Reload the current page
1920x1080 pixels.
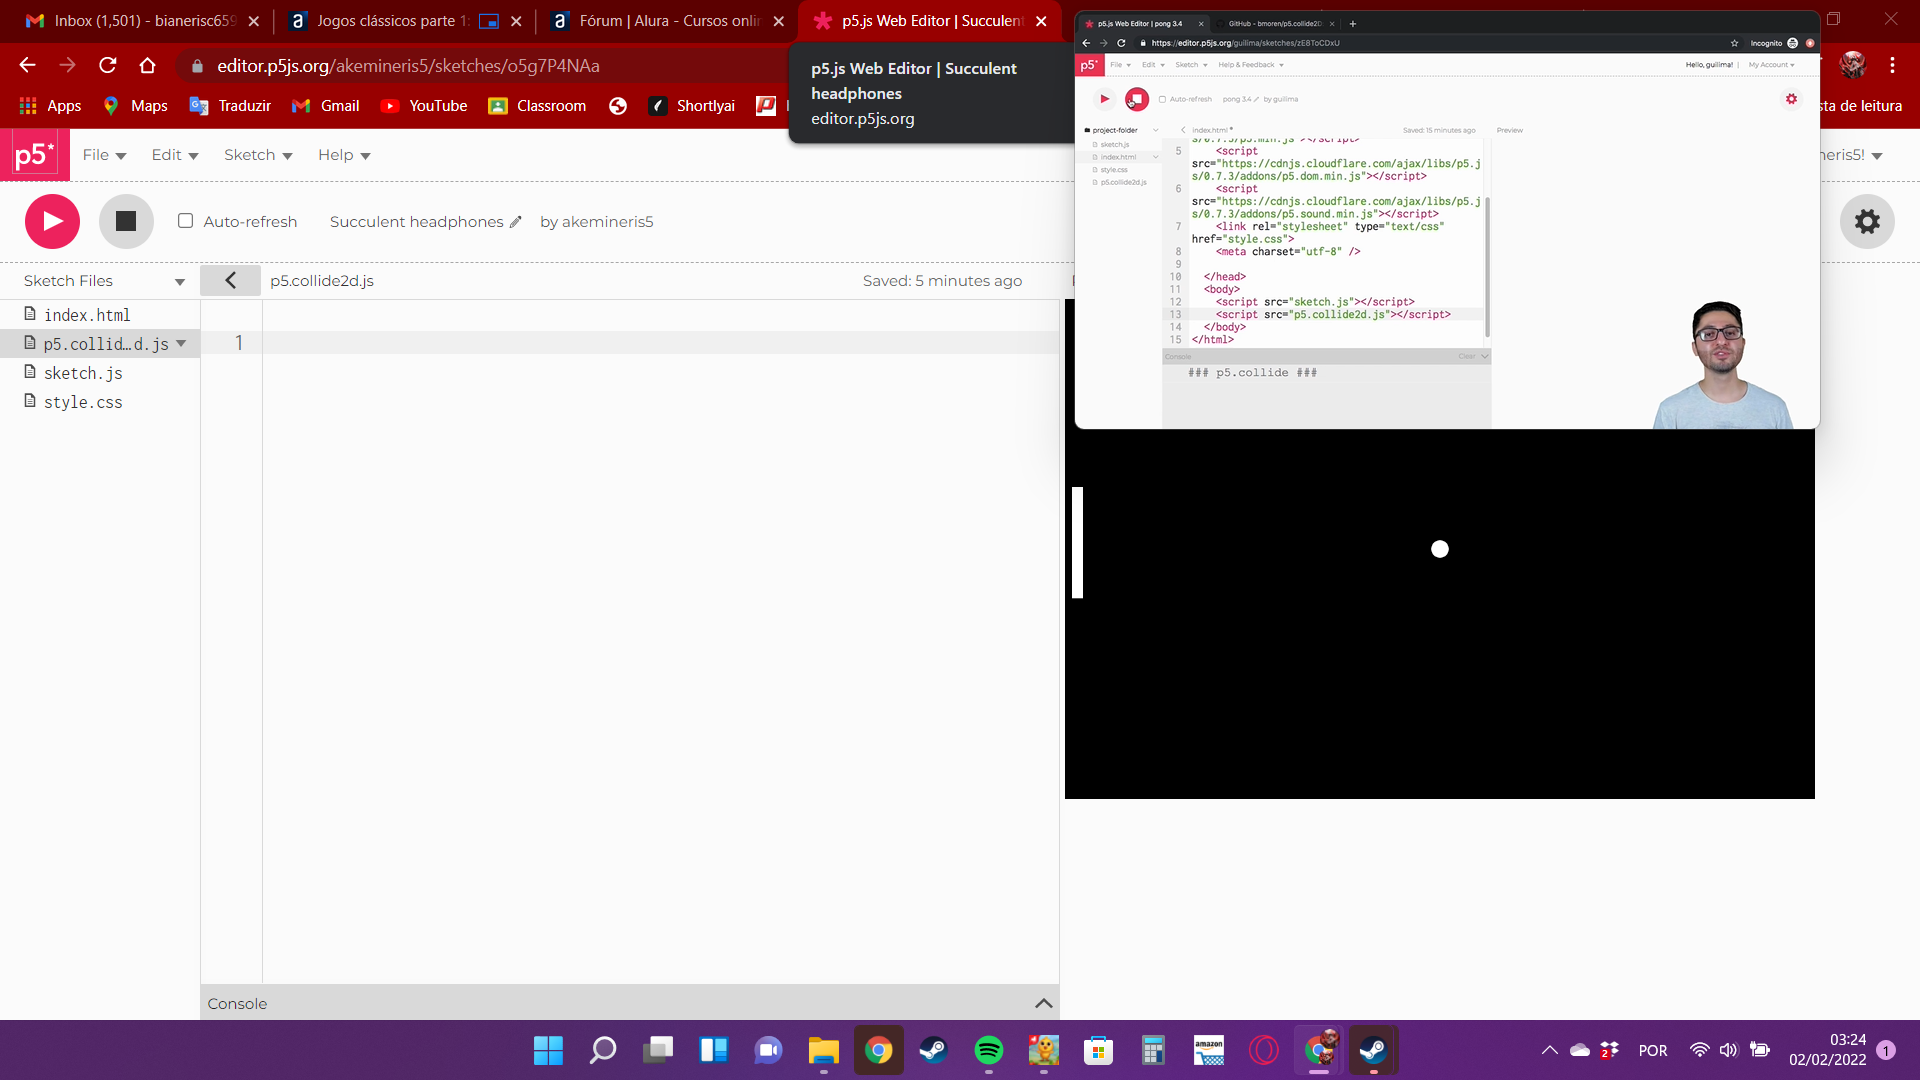(x=107, y=65)
